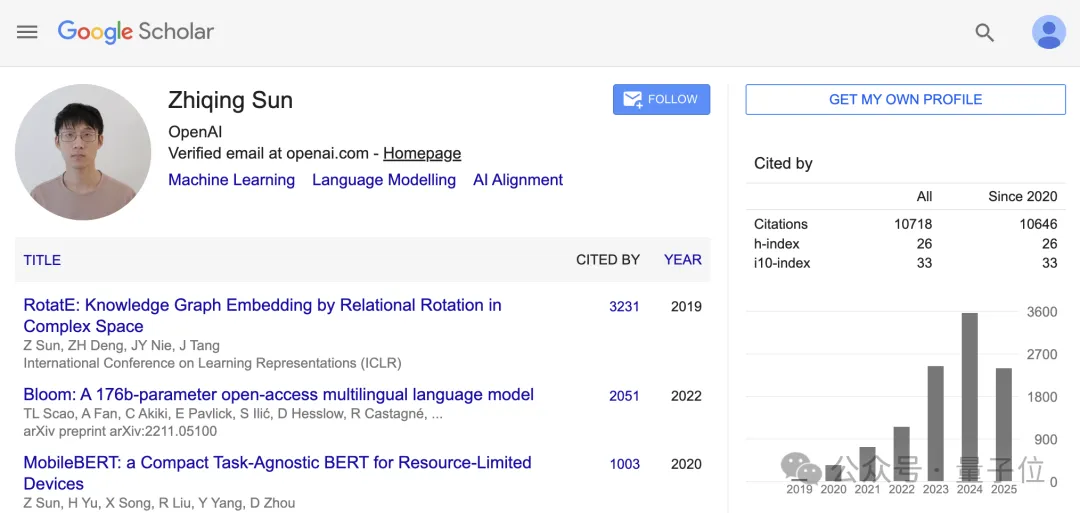This screenshot has width=1080, height=513.
Task: Select the Language Modelling interest tag
Action: click(x=384, y=180)
